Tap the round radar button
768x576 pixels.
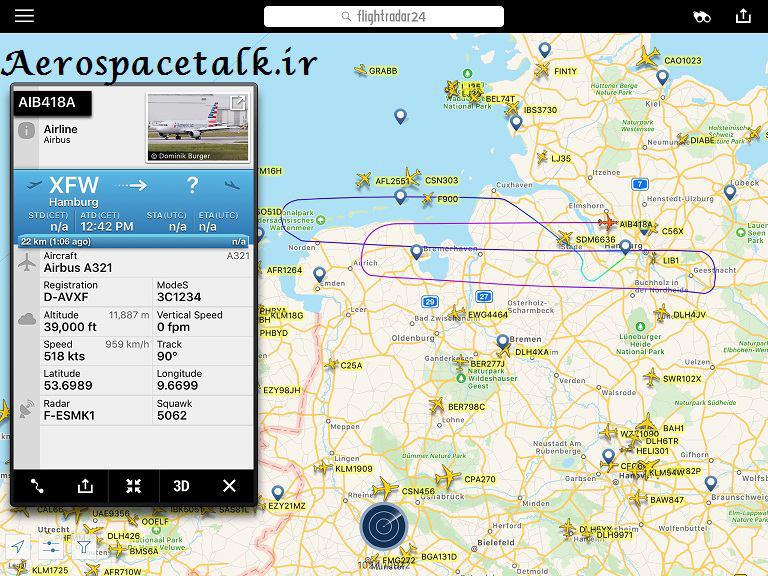(384, 527)
